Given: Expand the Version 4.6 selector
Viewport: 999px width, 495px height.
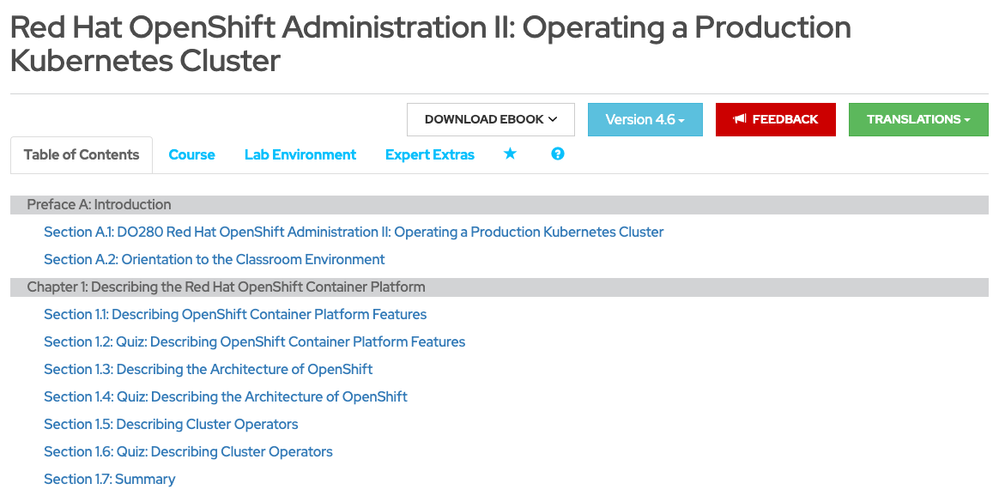Looking at the screenshot, I should (x=645, y=119).
